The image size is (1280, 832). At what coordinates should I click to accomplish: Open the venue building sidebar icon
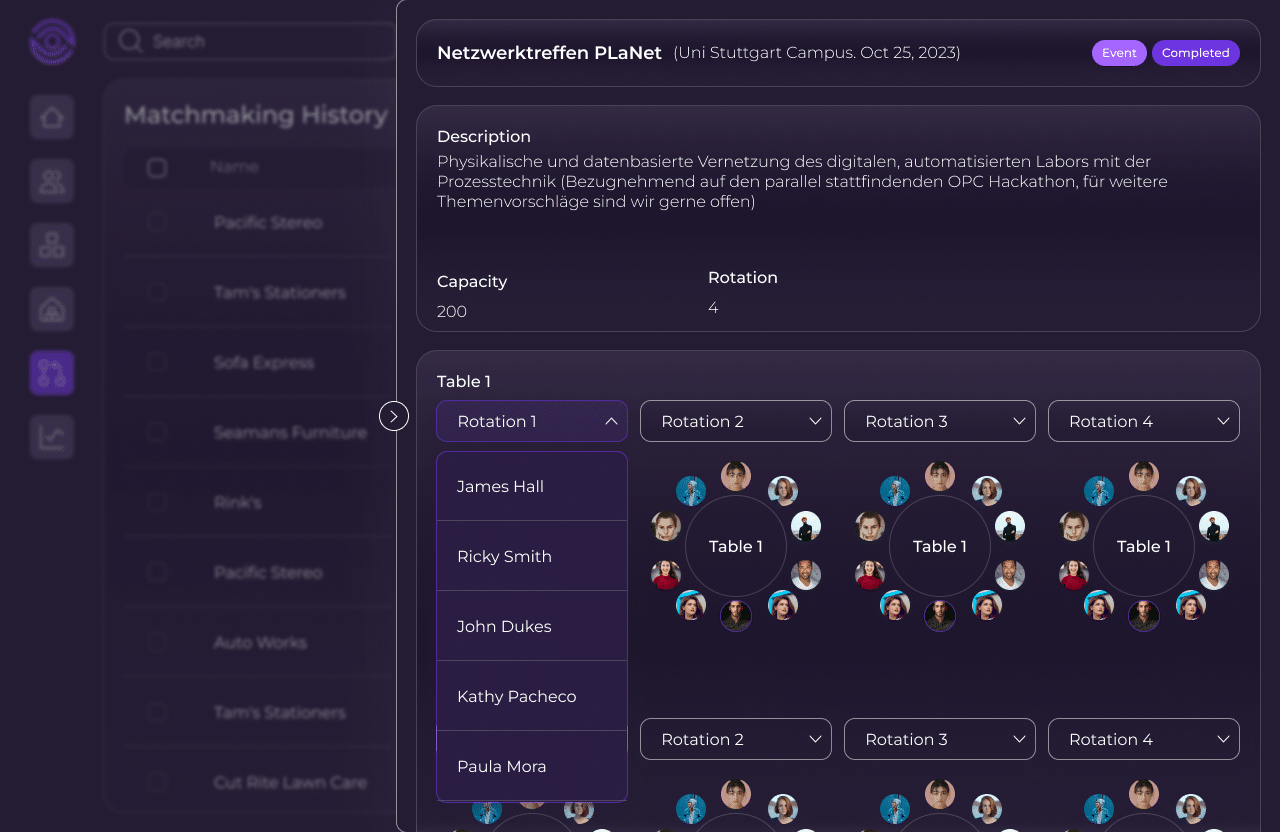52,309
